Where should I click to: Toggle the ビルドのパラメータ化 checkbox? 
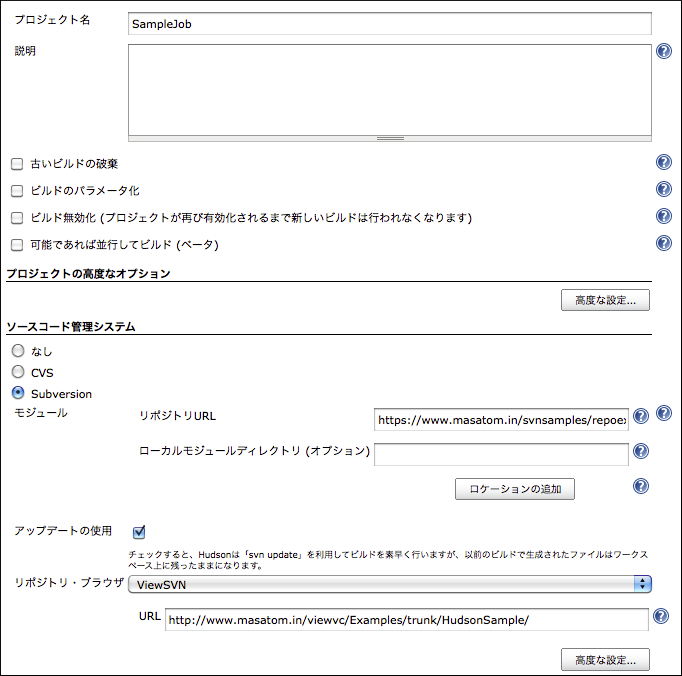point(16,191)
